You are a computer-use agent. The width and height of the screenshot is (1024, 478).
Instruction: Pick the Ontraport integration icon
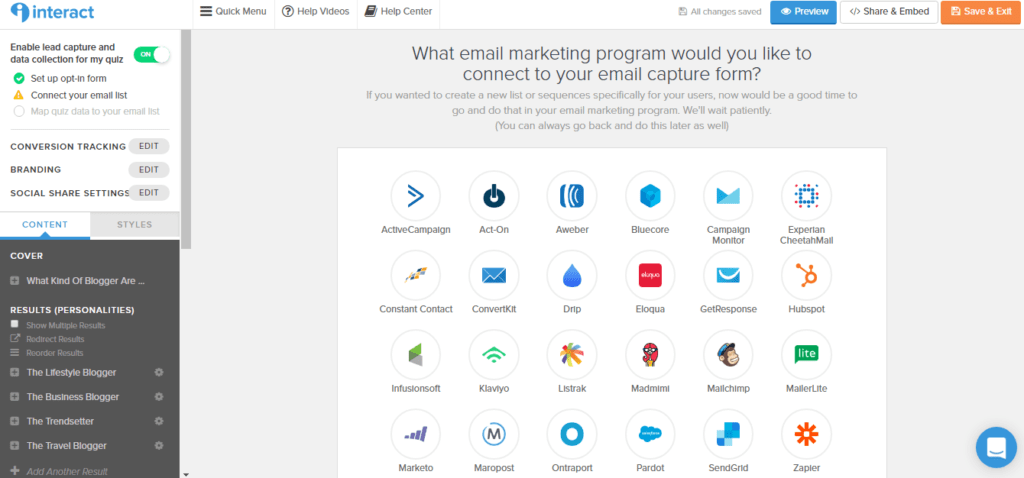click(x=571, y=434)
